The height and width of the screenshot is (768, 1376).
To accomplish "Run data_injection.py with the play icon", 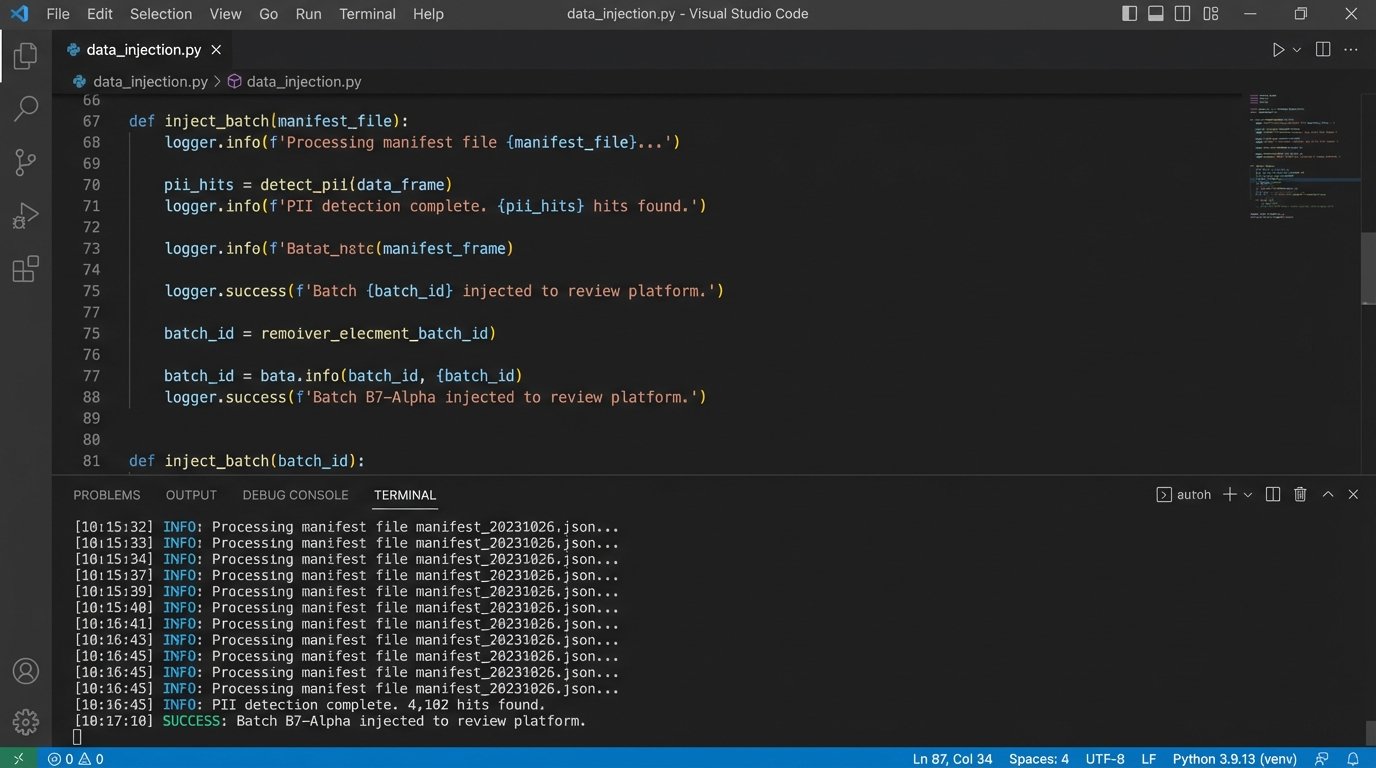I will tap(1277, 48).
